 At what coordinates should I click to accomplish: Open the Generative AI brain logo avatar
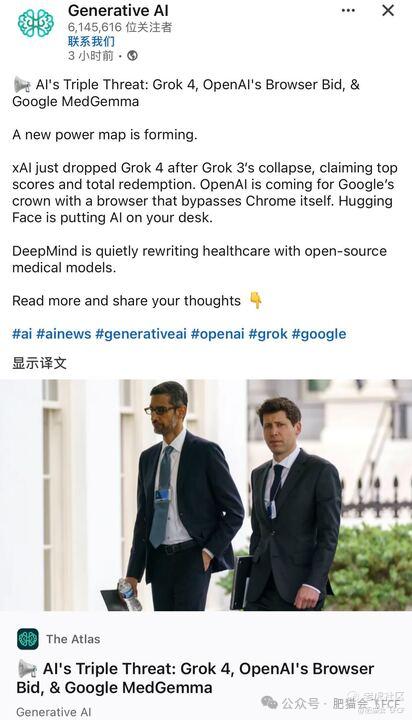(36, 23)
